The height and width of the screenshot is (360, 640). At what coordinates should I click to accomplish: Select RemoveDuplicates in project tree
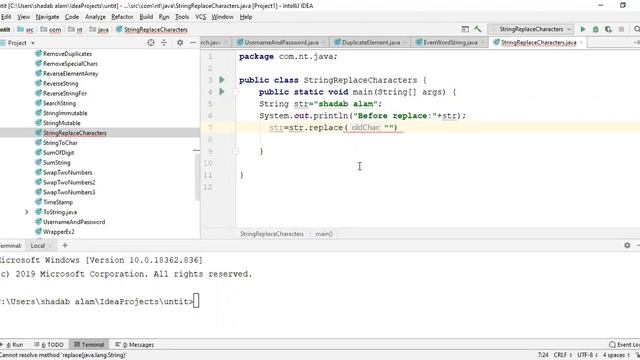pyautogui.click(x=67, y=54)
